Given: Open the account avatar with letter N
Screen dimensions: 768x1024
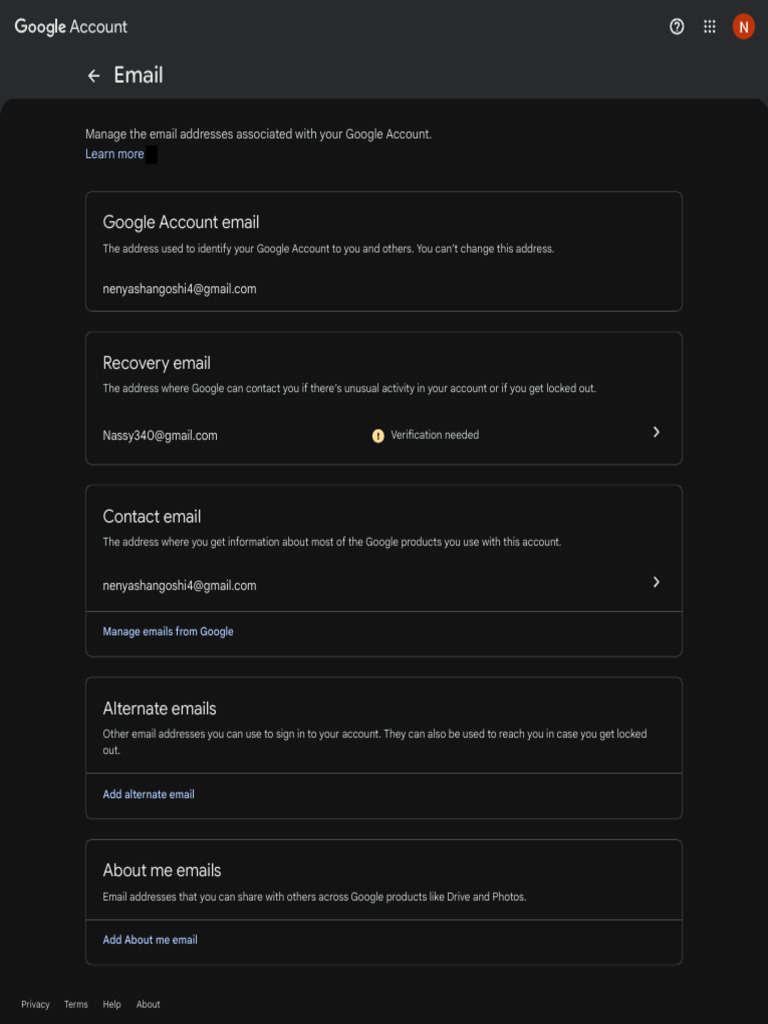Looking at the screenshot, I should pyautogui.click(x=743, y=27).
